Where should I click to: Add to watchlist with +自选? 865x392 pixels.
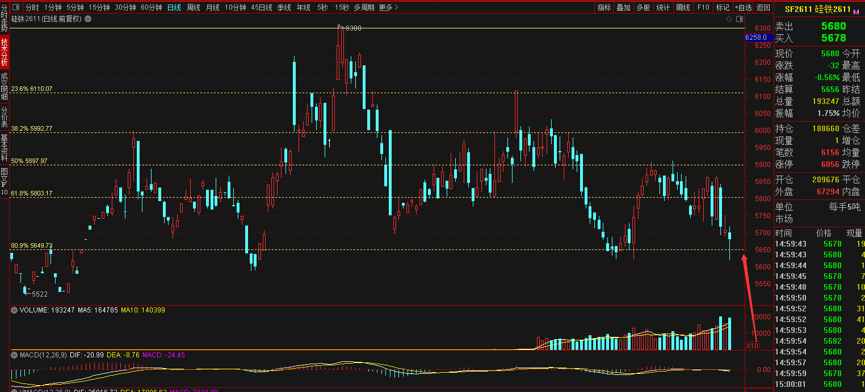[743, 8]
